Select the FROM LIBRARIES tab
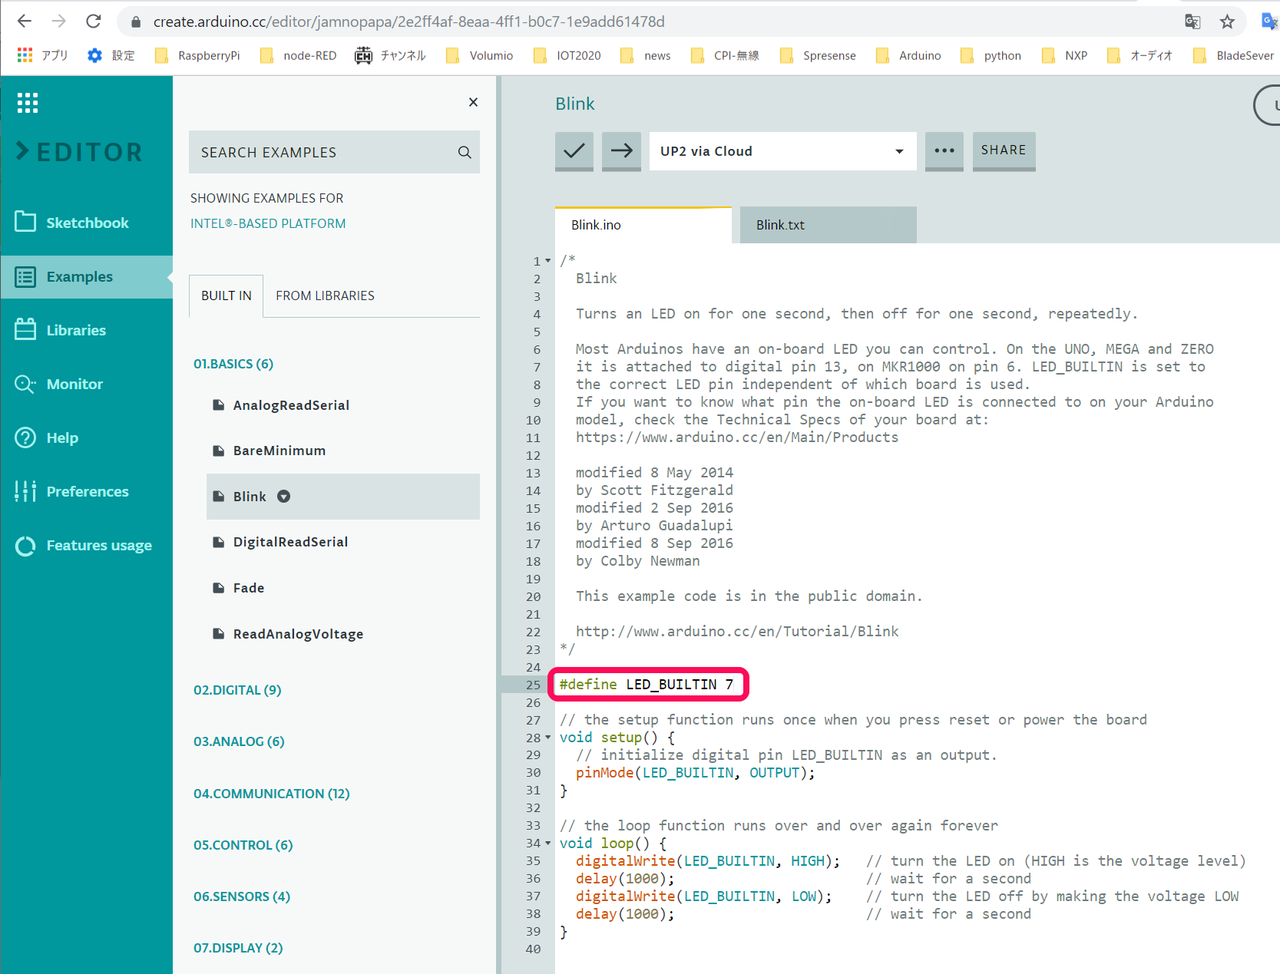 point(325,296)
